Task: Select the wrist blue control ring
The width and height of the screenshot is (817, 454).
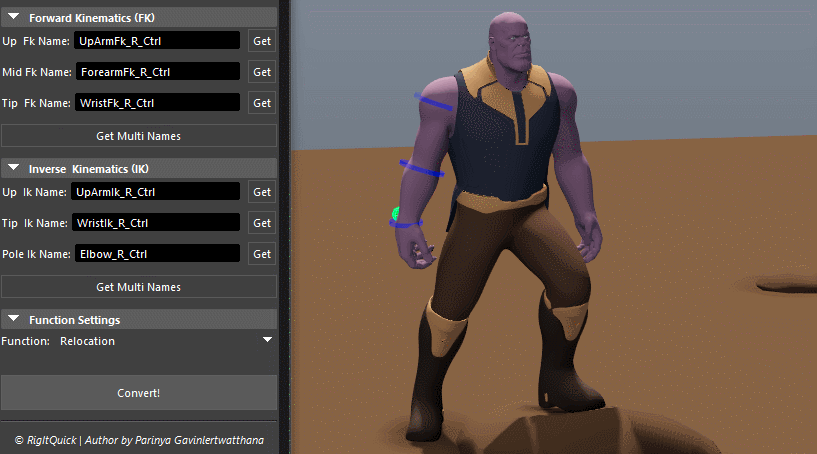Action: click(405, 224)
